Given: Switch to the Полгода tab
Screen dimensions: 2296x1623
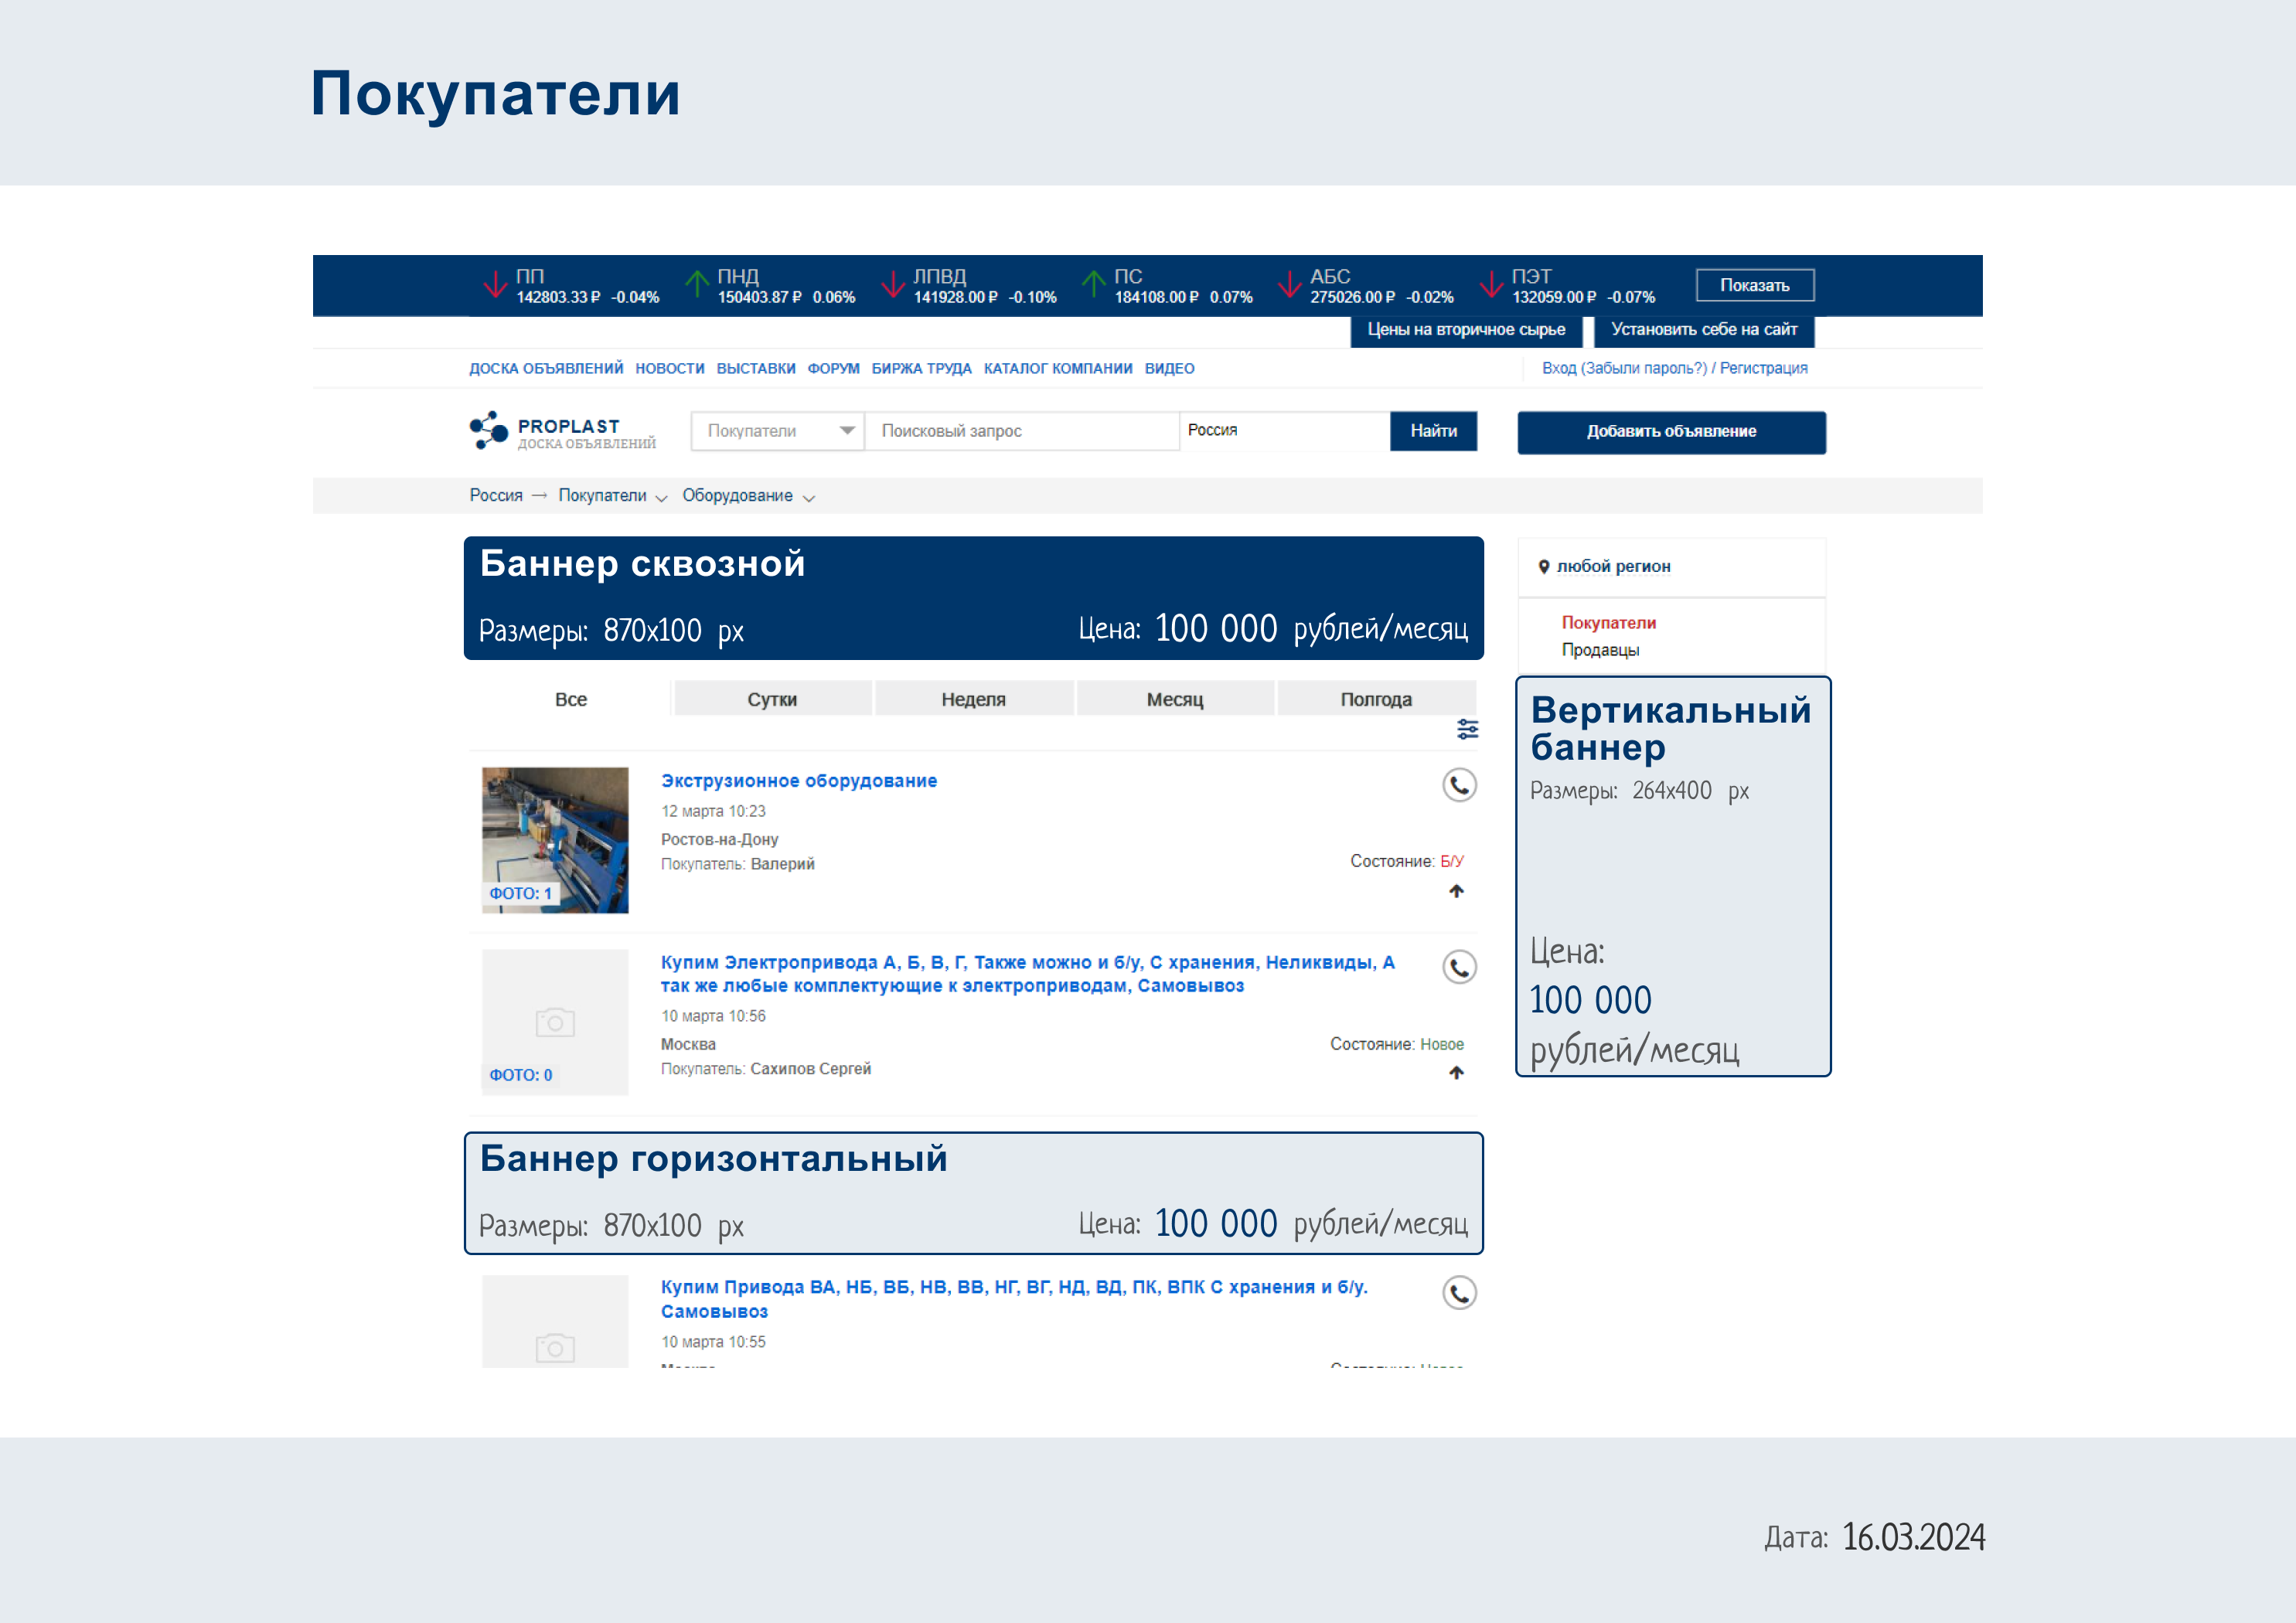Looking at the screenshot, I should click(1375, 699).
